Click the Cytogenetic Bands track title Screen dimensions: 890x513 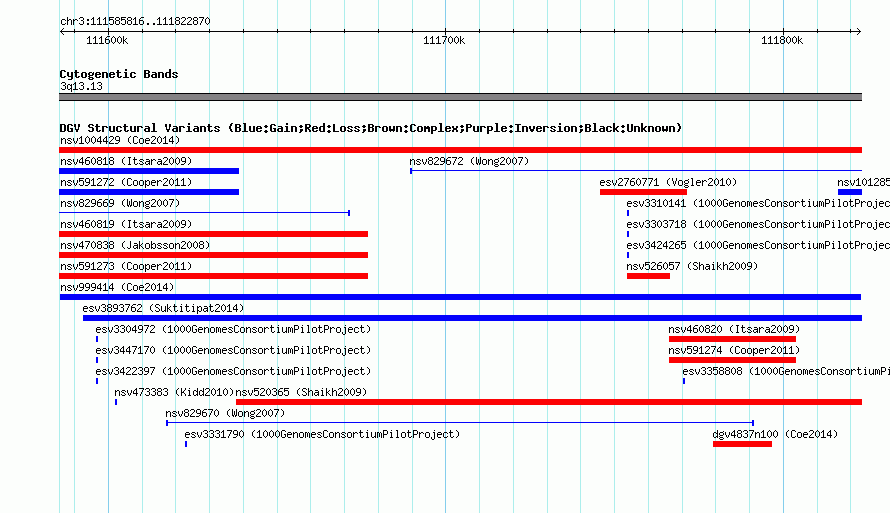click(119, 74)
